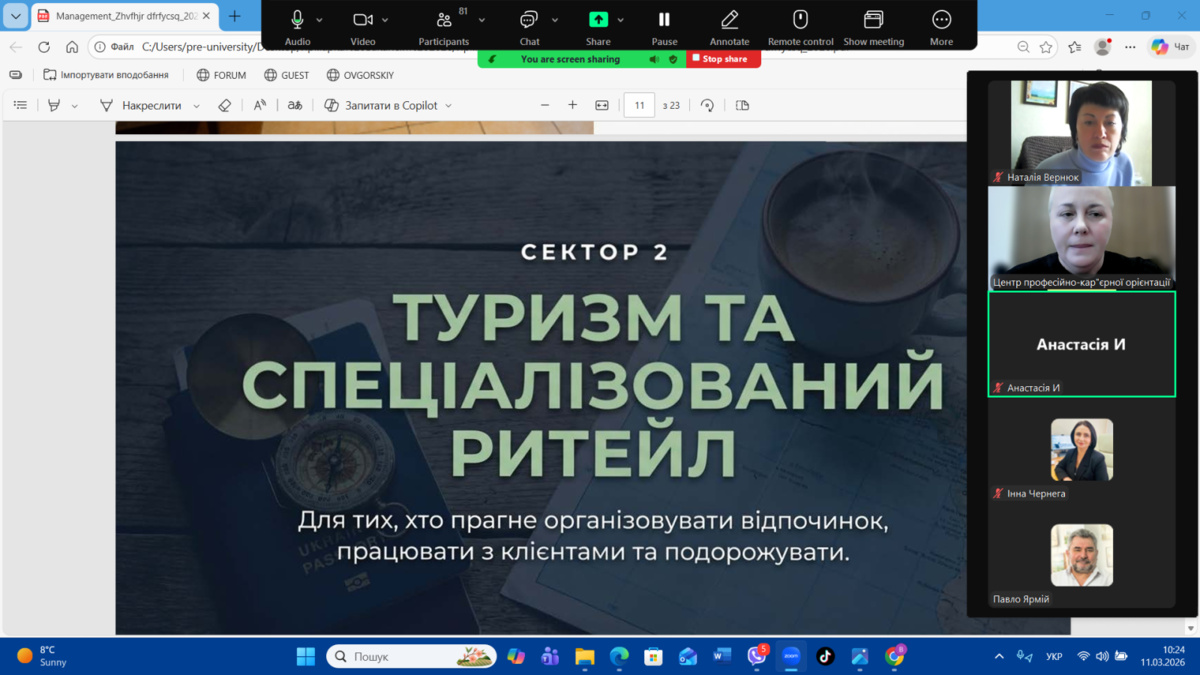This screenshot has height=675, width=1200.
Task: Pause the Zoom screen share
Action: [x=664, y=20]
